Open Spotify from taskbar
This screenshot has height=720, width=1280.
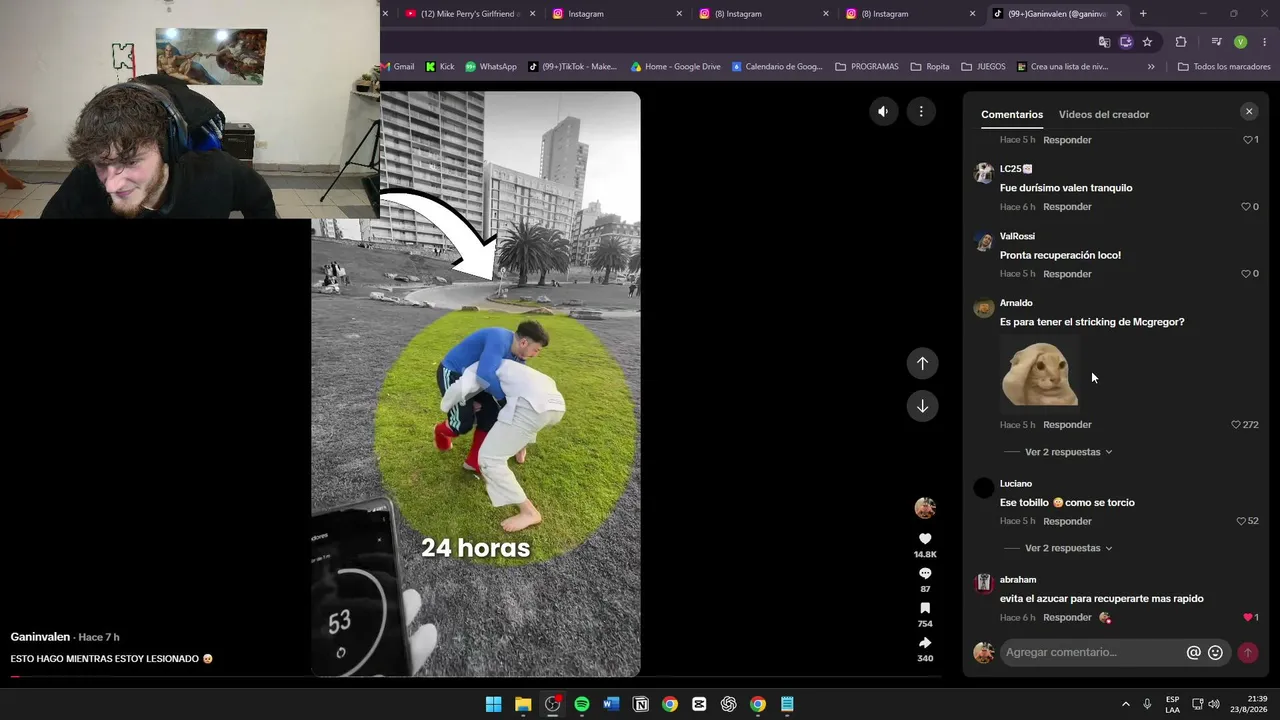click(582, 704)
